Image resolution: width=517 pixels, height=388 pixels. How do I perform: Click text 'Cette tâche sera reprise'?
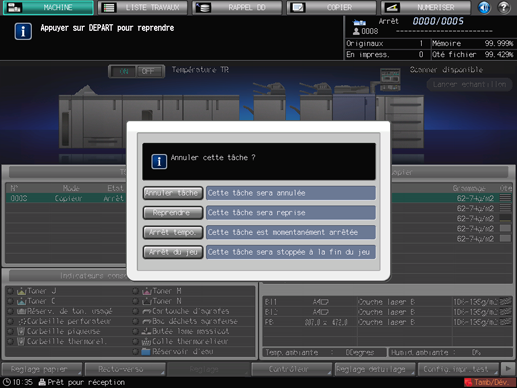point(256,213)
